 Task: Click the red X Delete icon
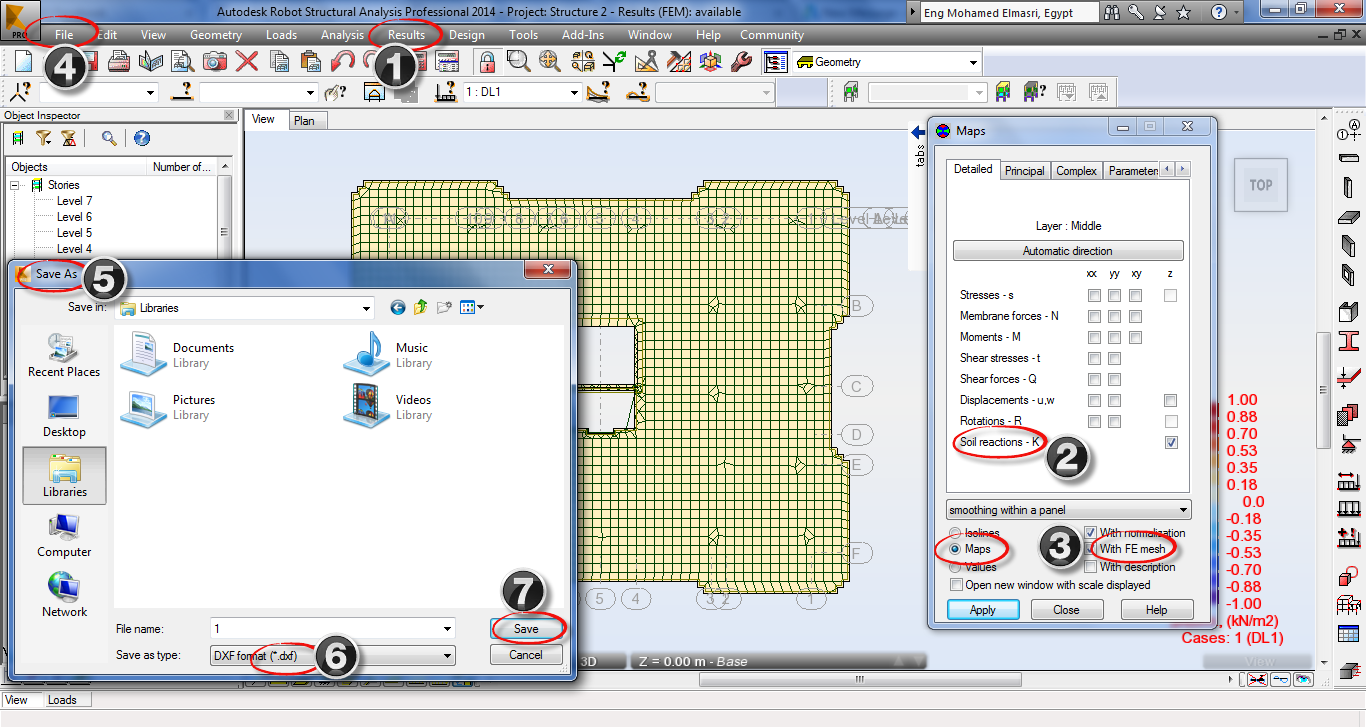(x=247, y=62)
